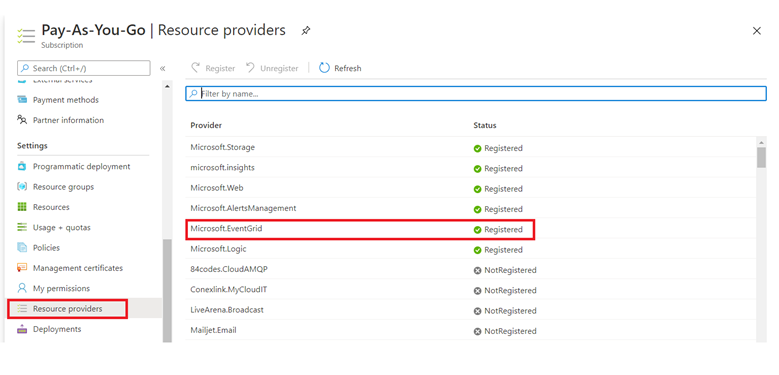Click the Register toolbar button
779x375 pixels.
[x=213, y=68]
